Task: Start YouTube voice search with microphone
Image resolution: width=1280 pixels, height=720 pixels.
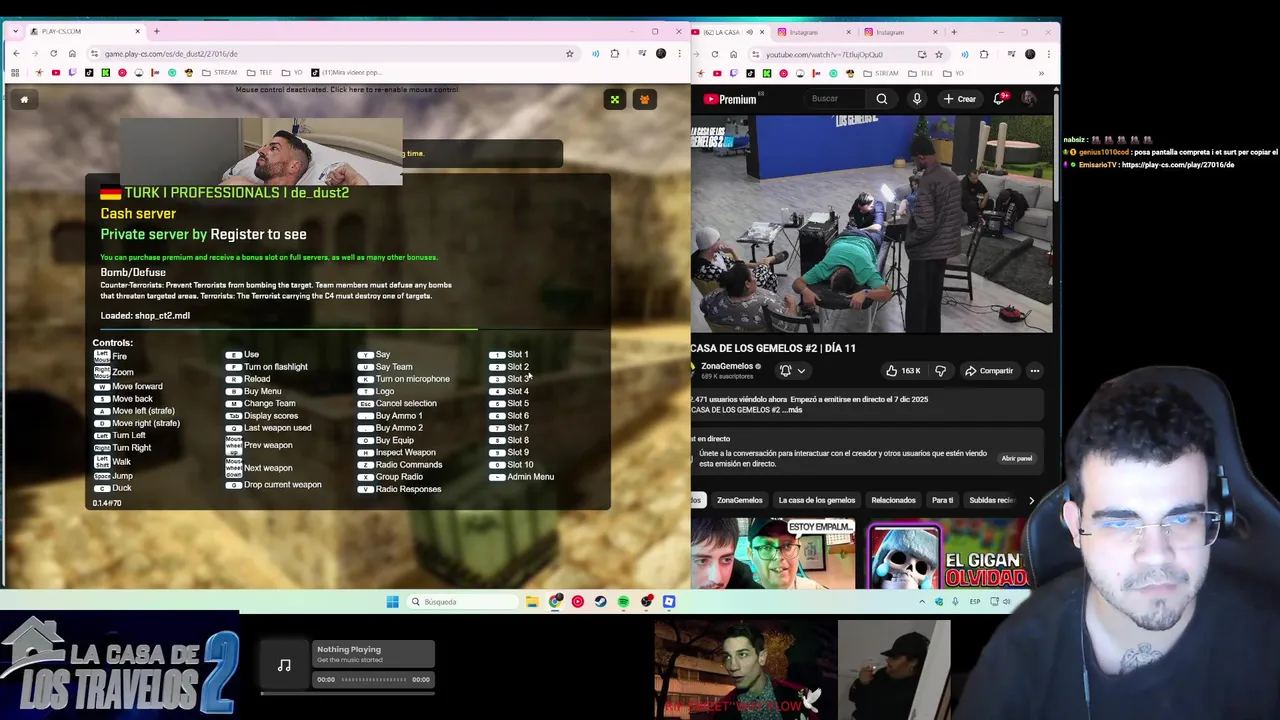Action: pyautogui.click(x=917, y=99)
